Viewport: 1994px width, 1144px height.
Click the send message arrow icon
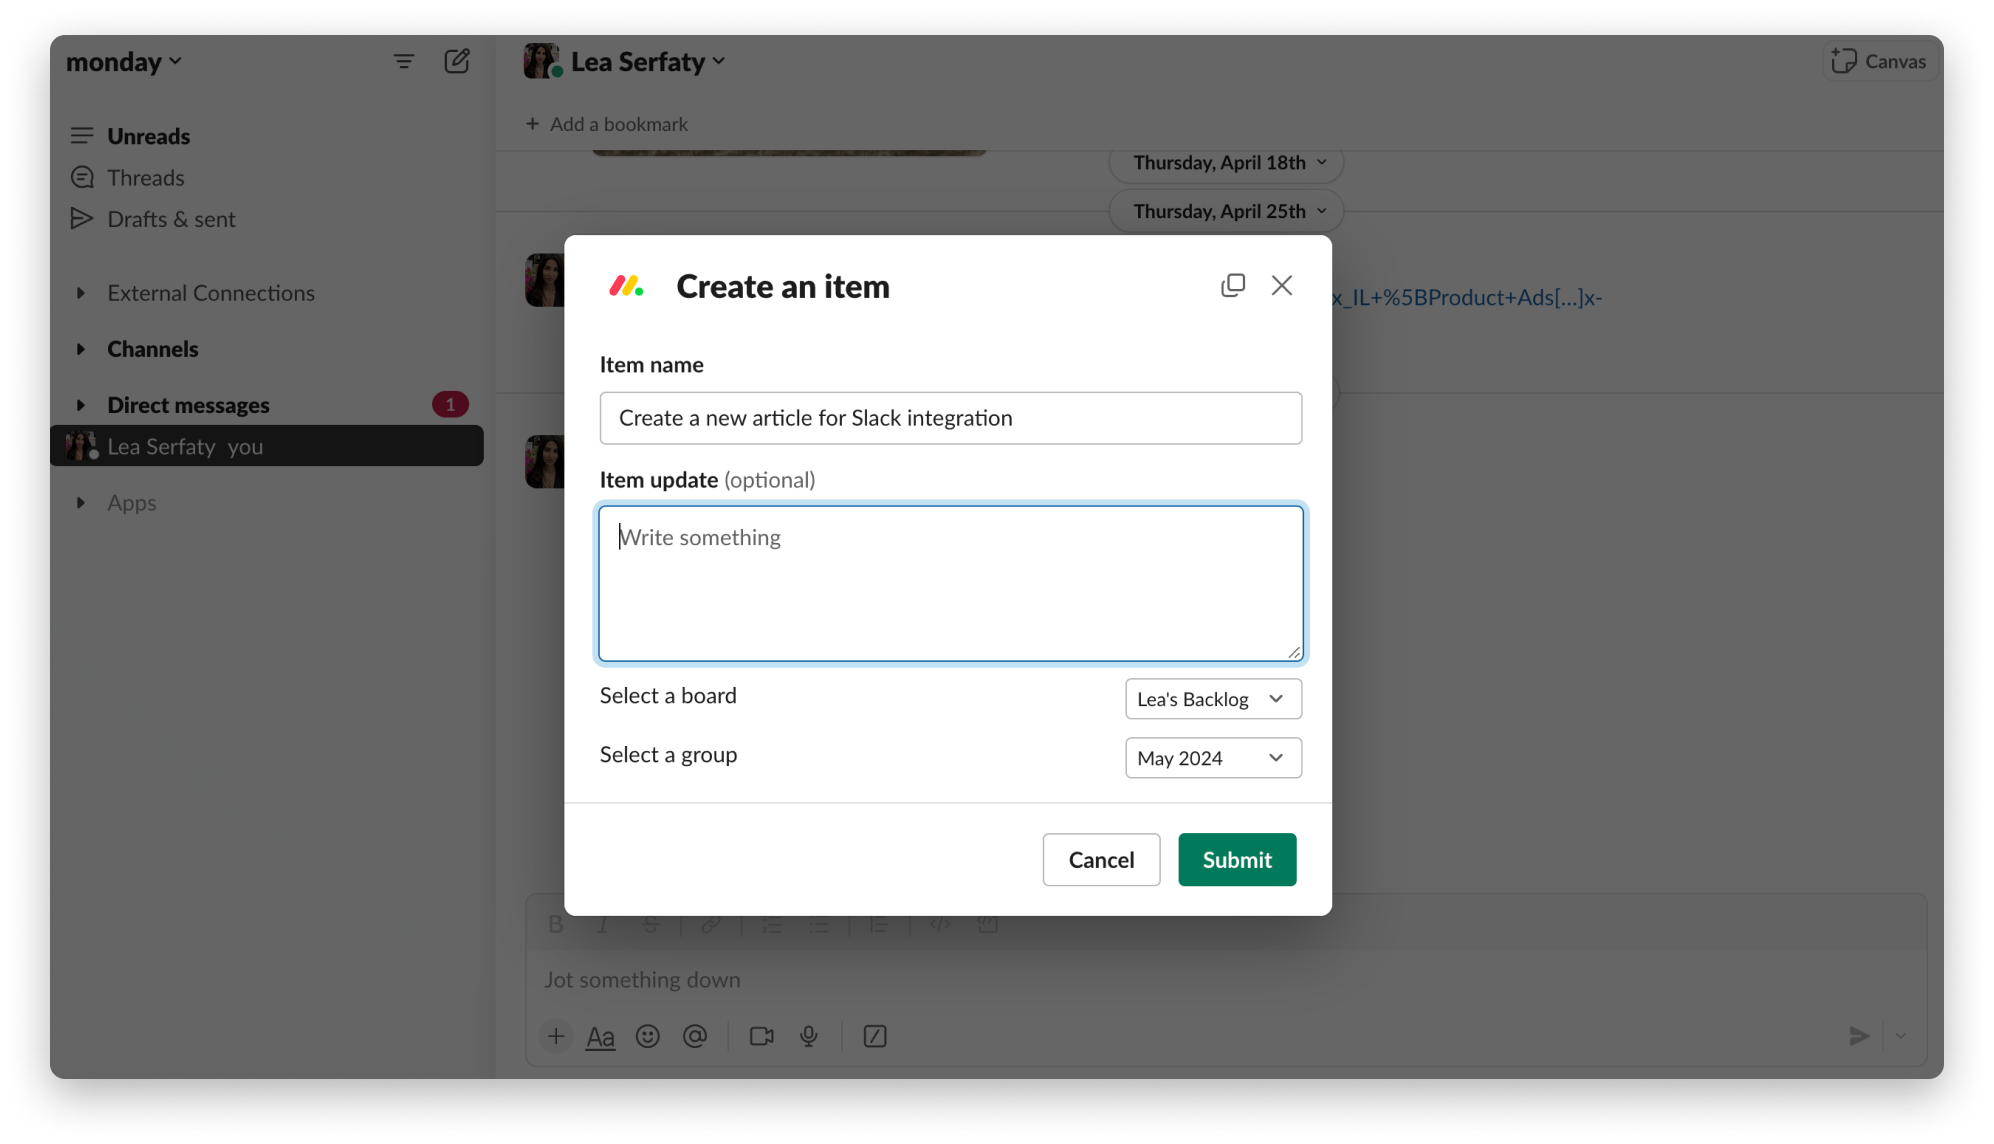(1859, 1037)
